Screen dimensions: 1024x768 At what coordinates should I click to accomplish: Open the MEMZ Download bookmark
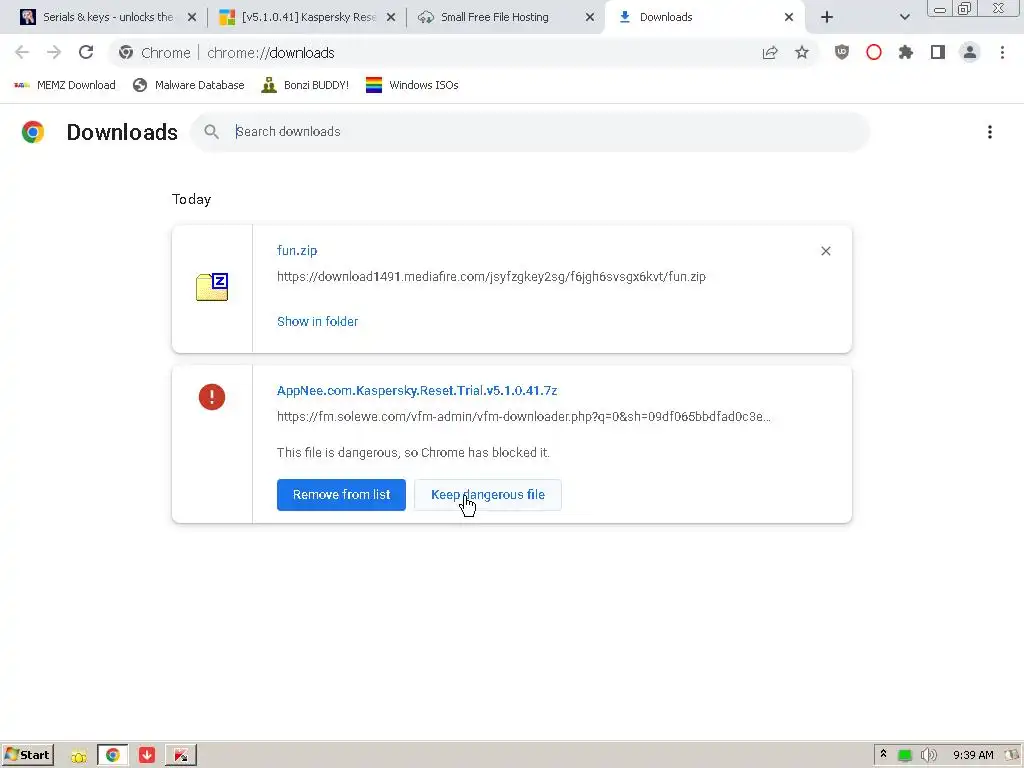point(65,85)
